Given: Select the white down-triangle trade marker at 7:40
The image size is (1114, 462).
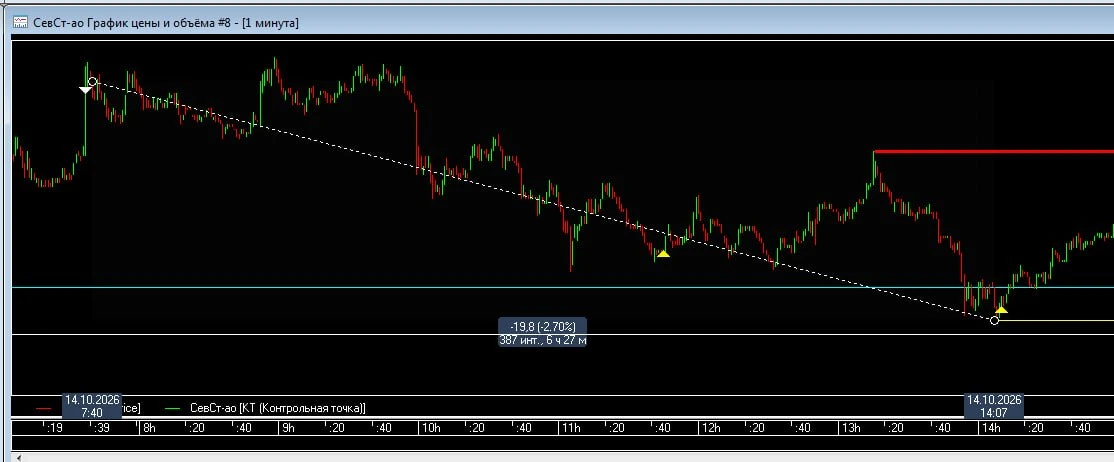Looking at the screenshot, I should coord(85,90).
